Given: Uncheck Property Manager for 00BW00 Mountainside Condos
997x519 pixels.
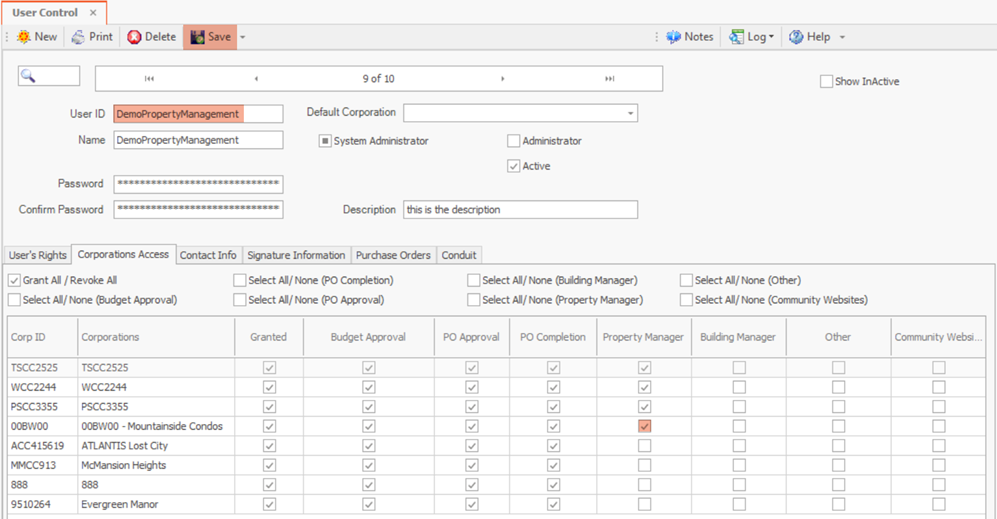Looking at the screenshot, I should (x=644, y=426).
